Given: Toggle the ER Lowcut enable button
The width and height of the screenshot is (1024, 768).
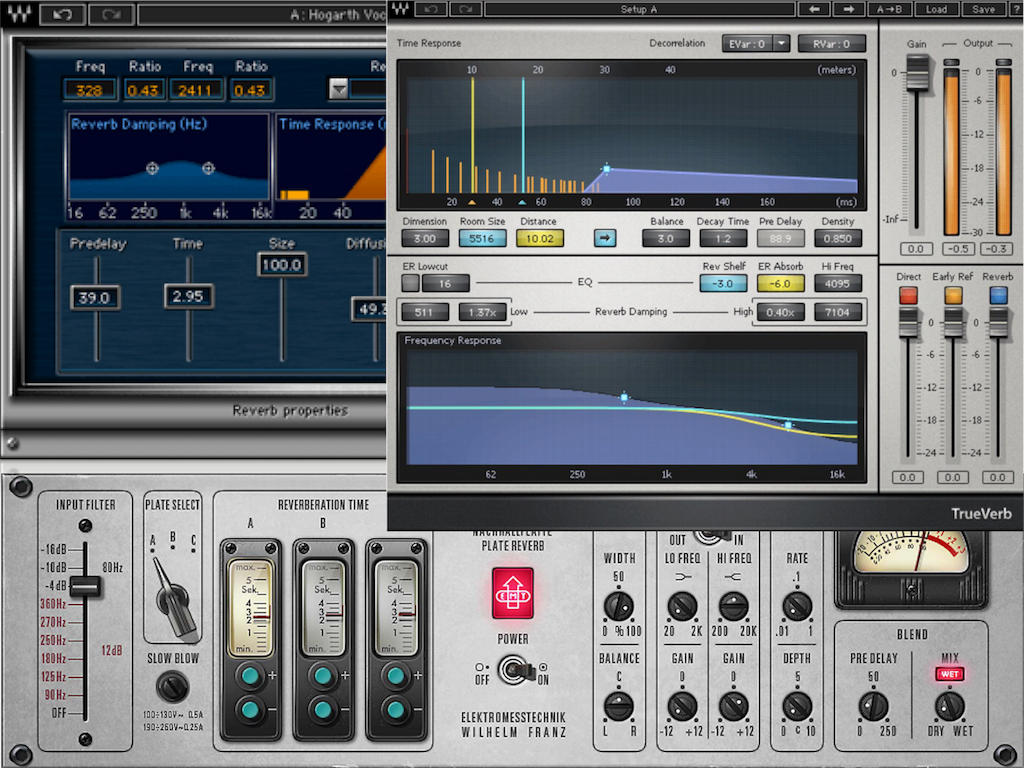Looking at the screenshot, I should click(x=410, y=283).
